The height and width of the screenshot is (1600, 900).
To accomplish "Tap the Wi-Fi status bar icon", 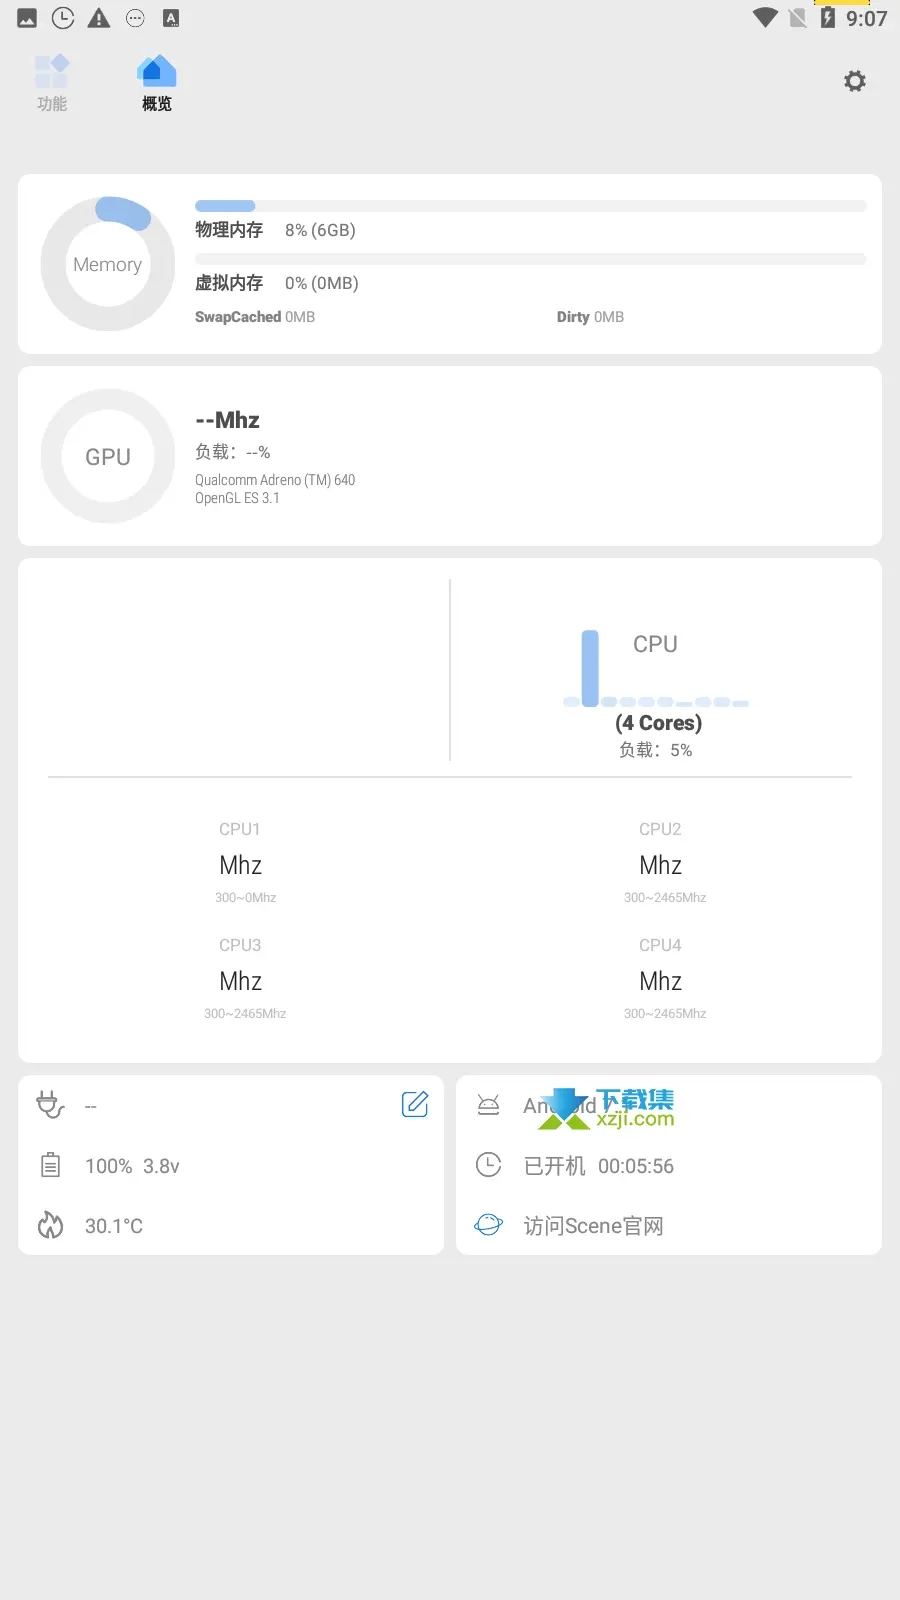I will (x=765, y=16).
